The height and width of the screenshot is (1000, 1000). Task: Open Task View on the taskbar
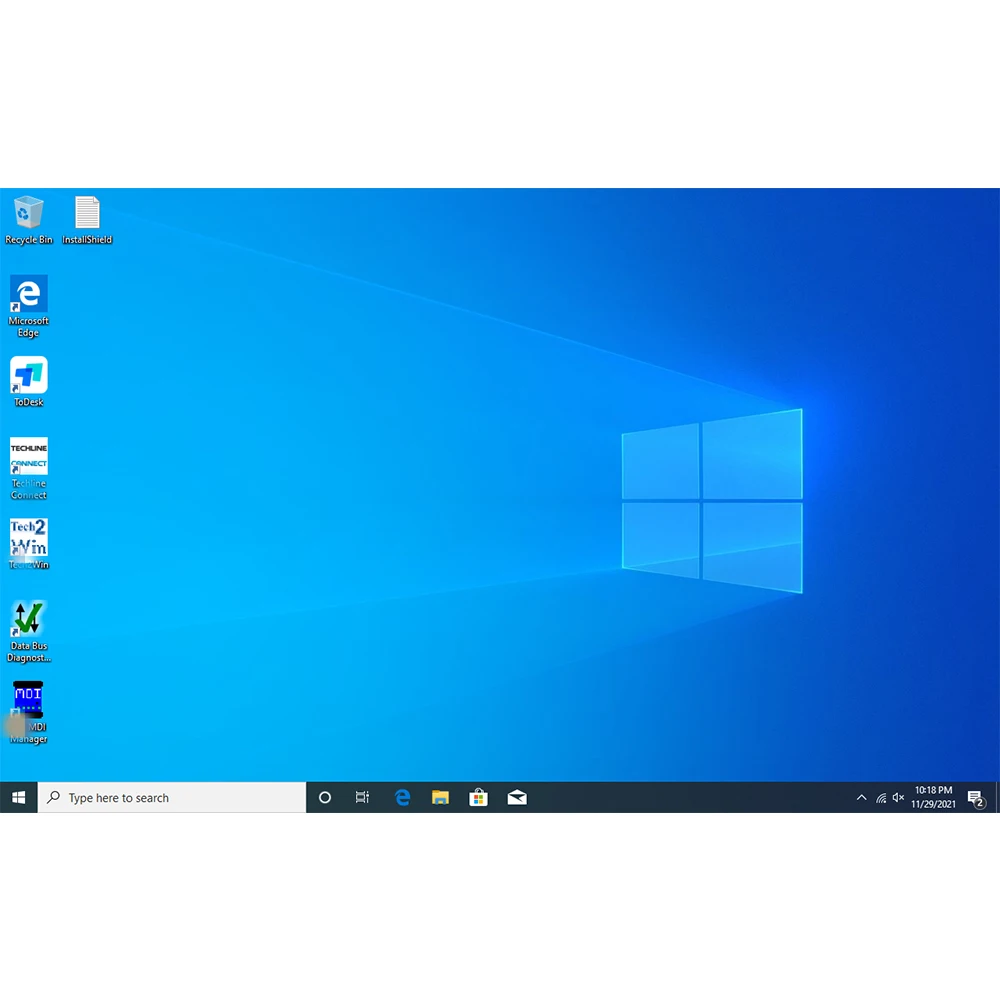pyautogui.click(x=362, y=797)
